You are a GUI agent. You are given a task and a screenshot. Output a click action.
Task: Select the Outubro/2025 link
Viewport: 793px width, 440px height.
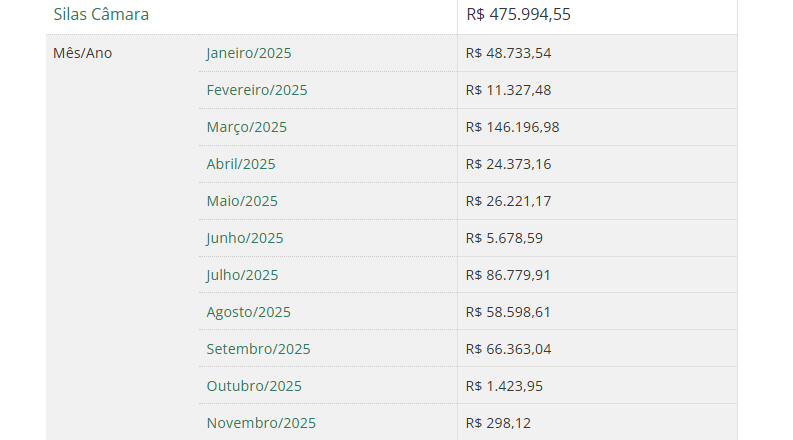tap(254, 386)
